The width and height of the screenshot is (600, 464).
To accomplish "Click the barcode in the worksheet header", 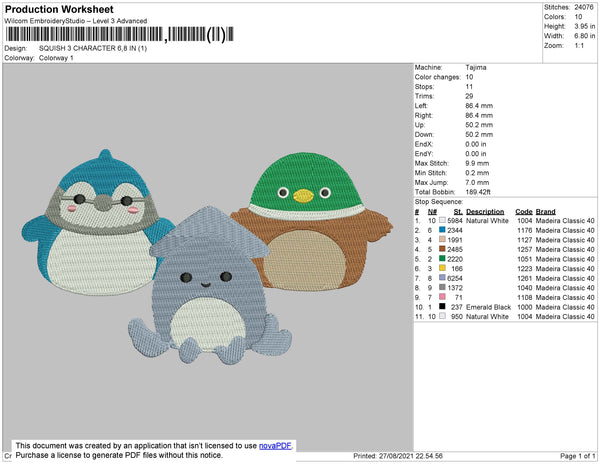I will click(119, 34).
